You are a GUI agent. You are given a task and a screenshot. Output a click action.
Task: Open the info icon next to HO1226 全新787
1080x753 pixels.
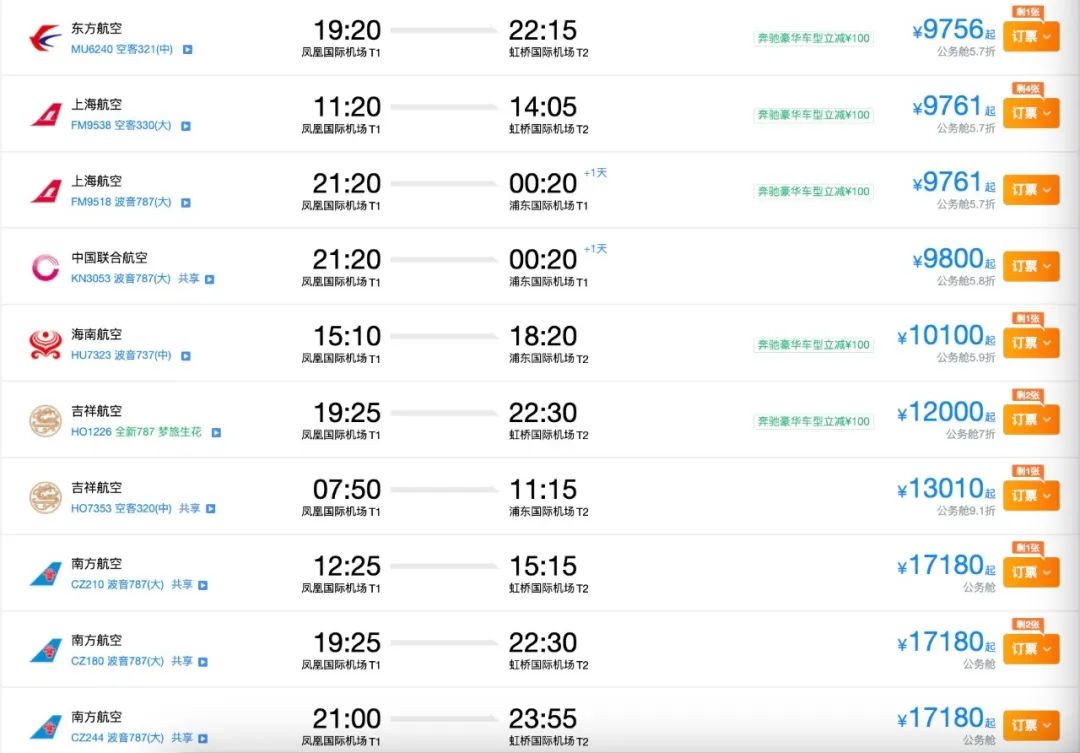coord(216,433)
